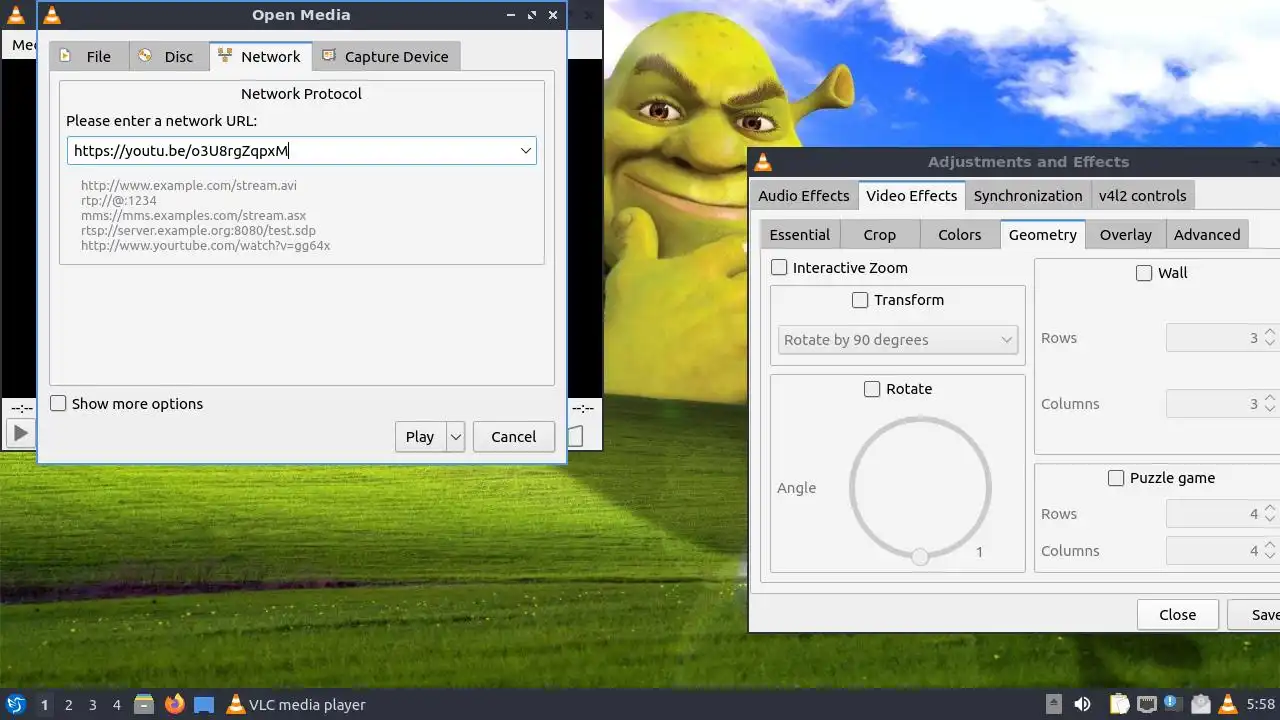Enable the Transform checkbox
This screenshot has height=720, width=1280.
coord(860,299)
